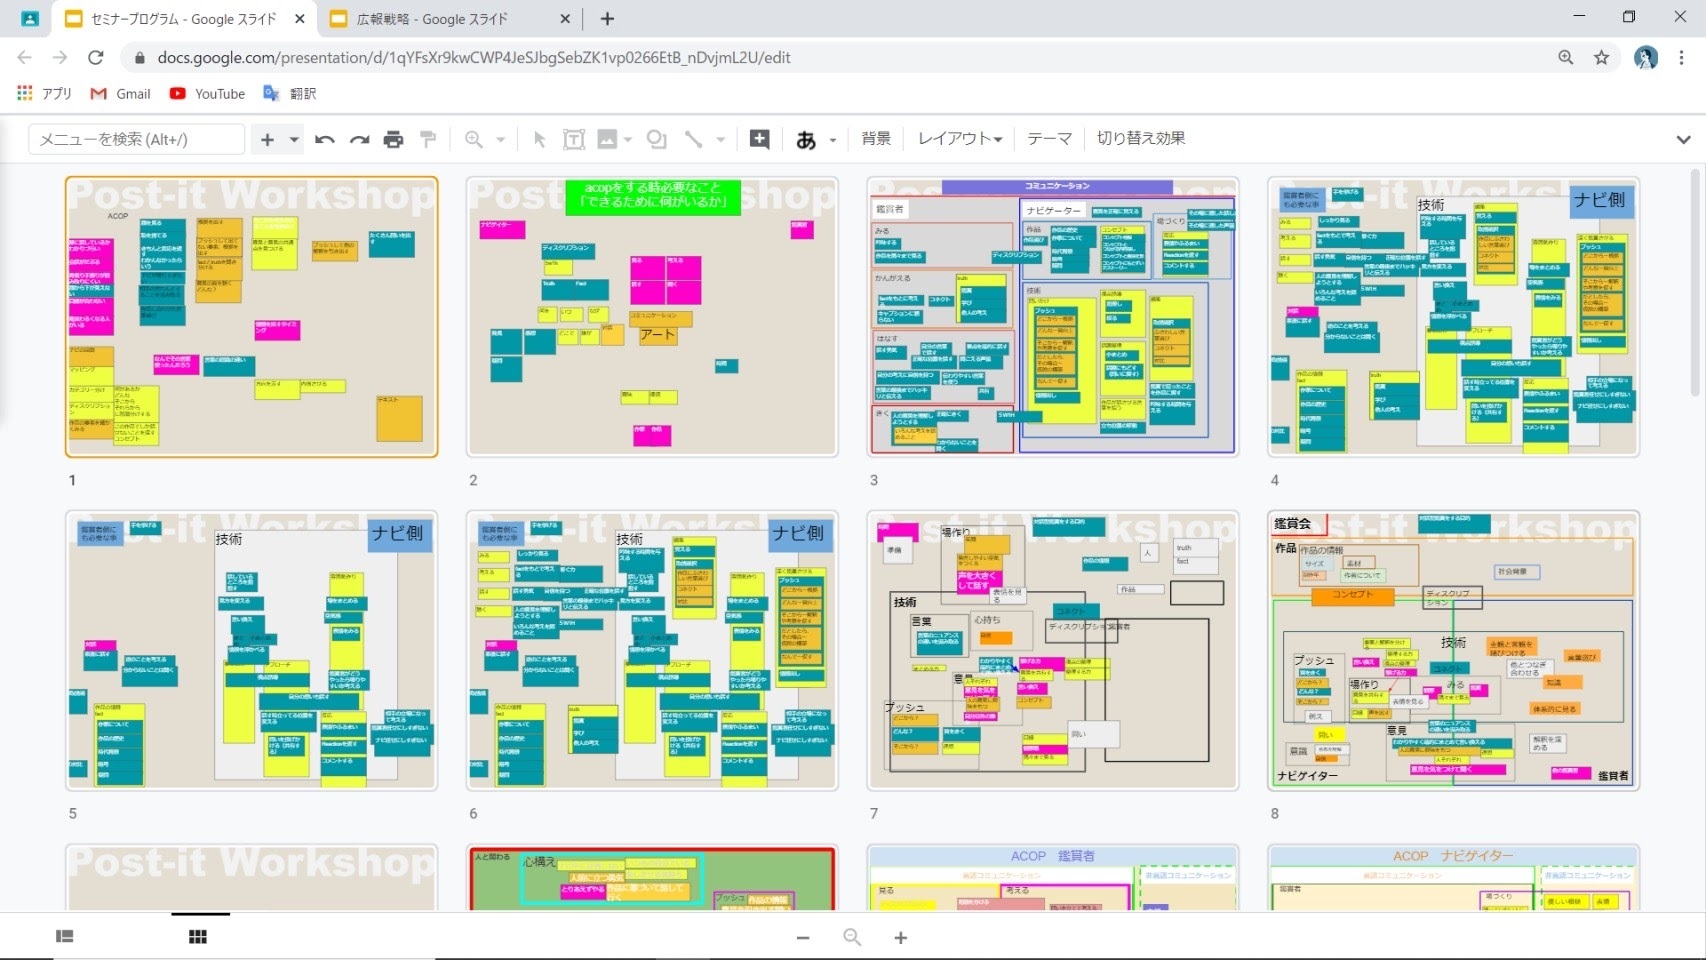Screen dimensions: 1706x960
Task: Select the text box tool
Action: point(574,139)
